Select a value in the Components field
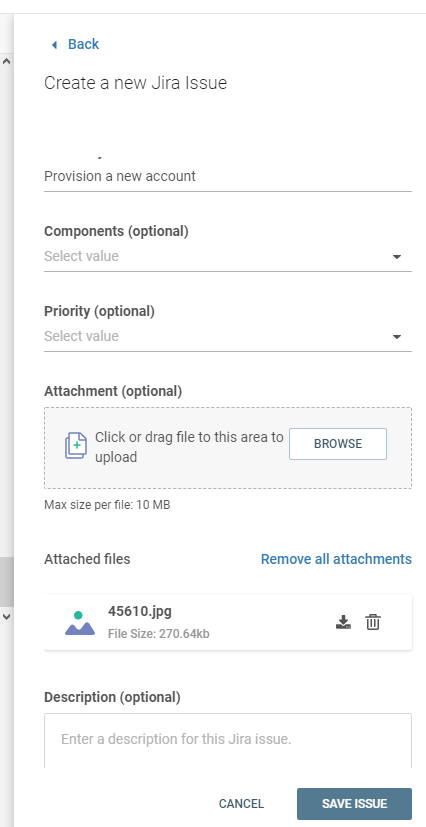The height and width of the screenshot is (827, 426). coord(228,257)
